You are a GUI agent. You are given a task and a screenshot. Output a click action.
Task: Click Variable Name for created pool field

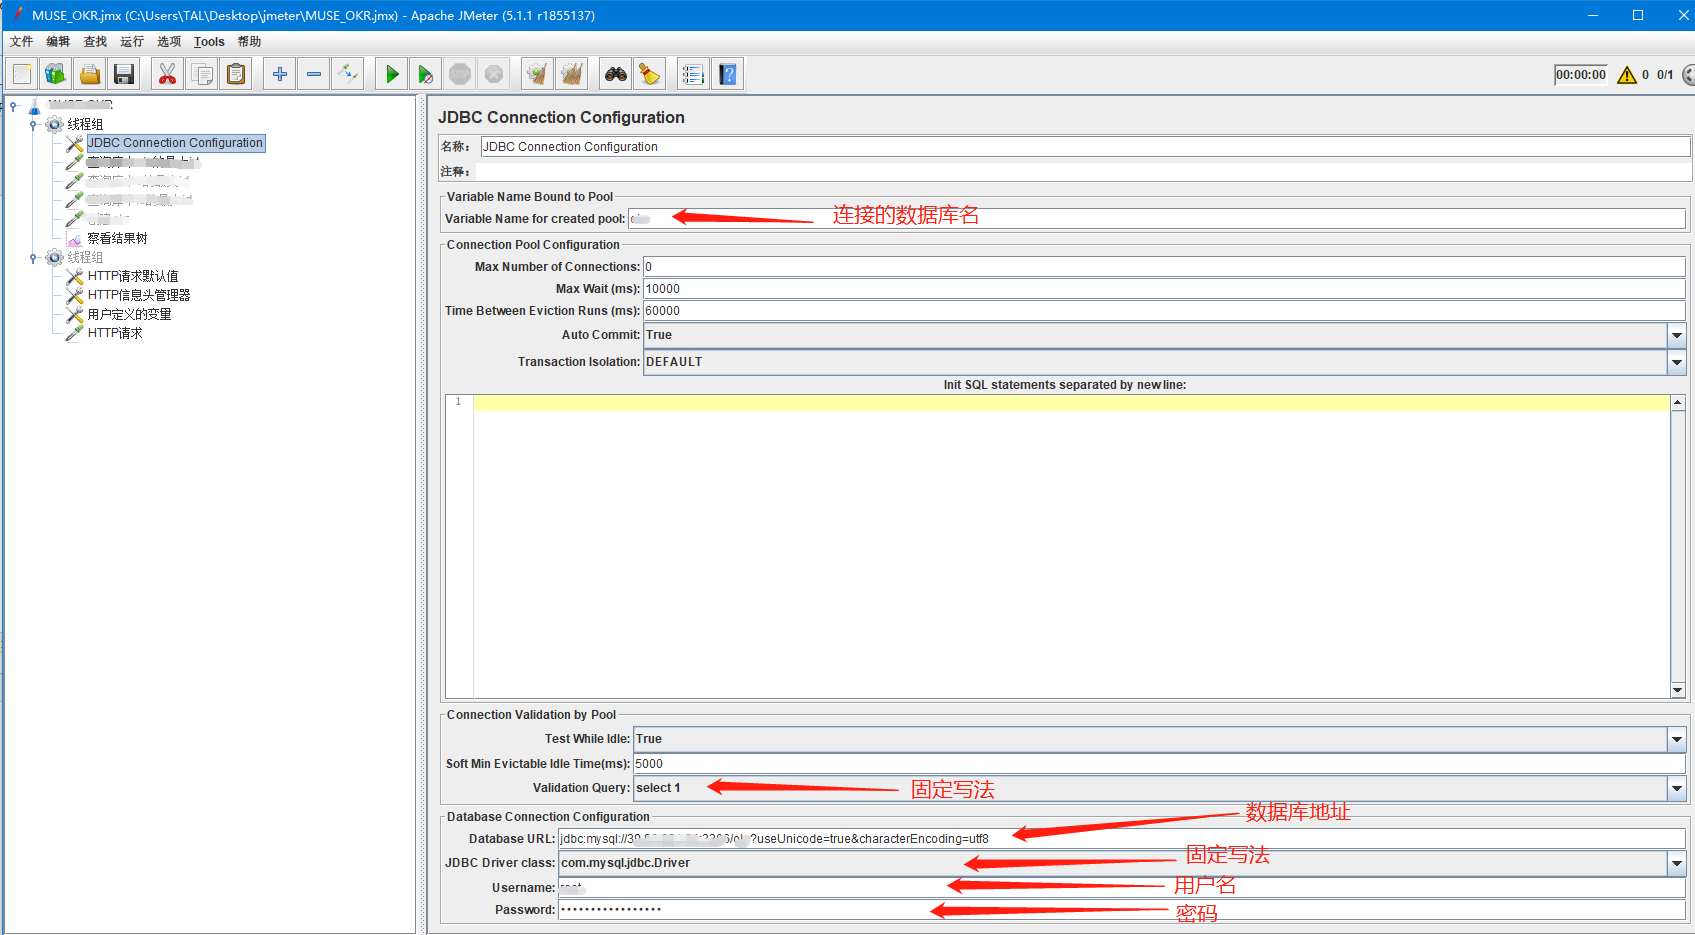tap(1156, 219)
